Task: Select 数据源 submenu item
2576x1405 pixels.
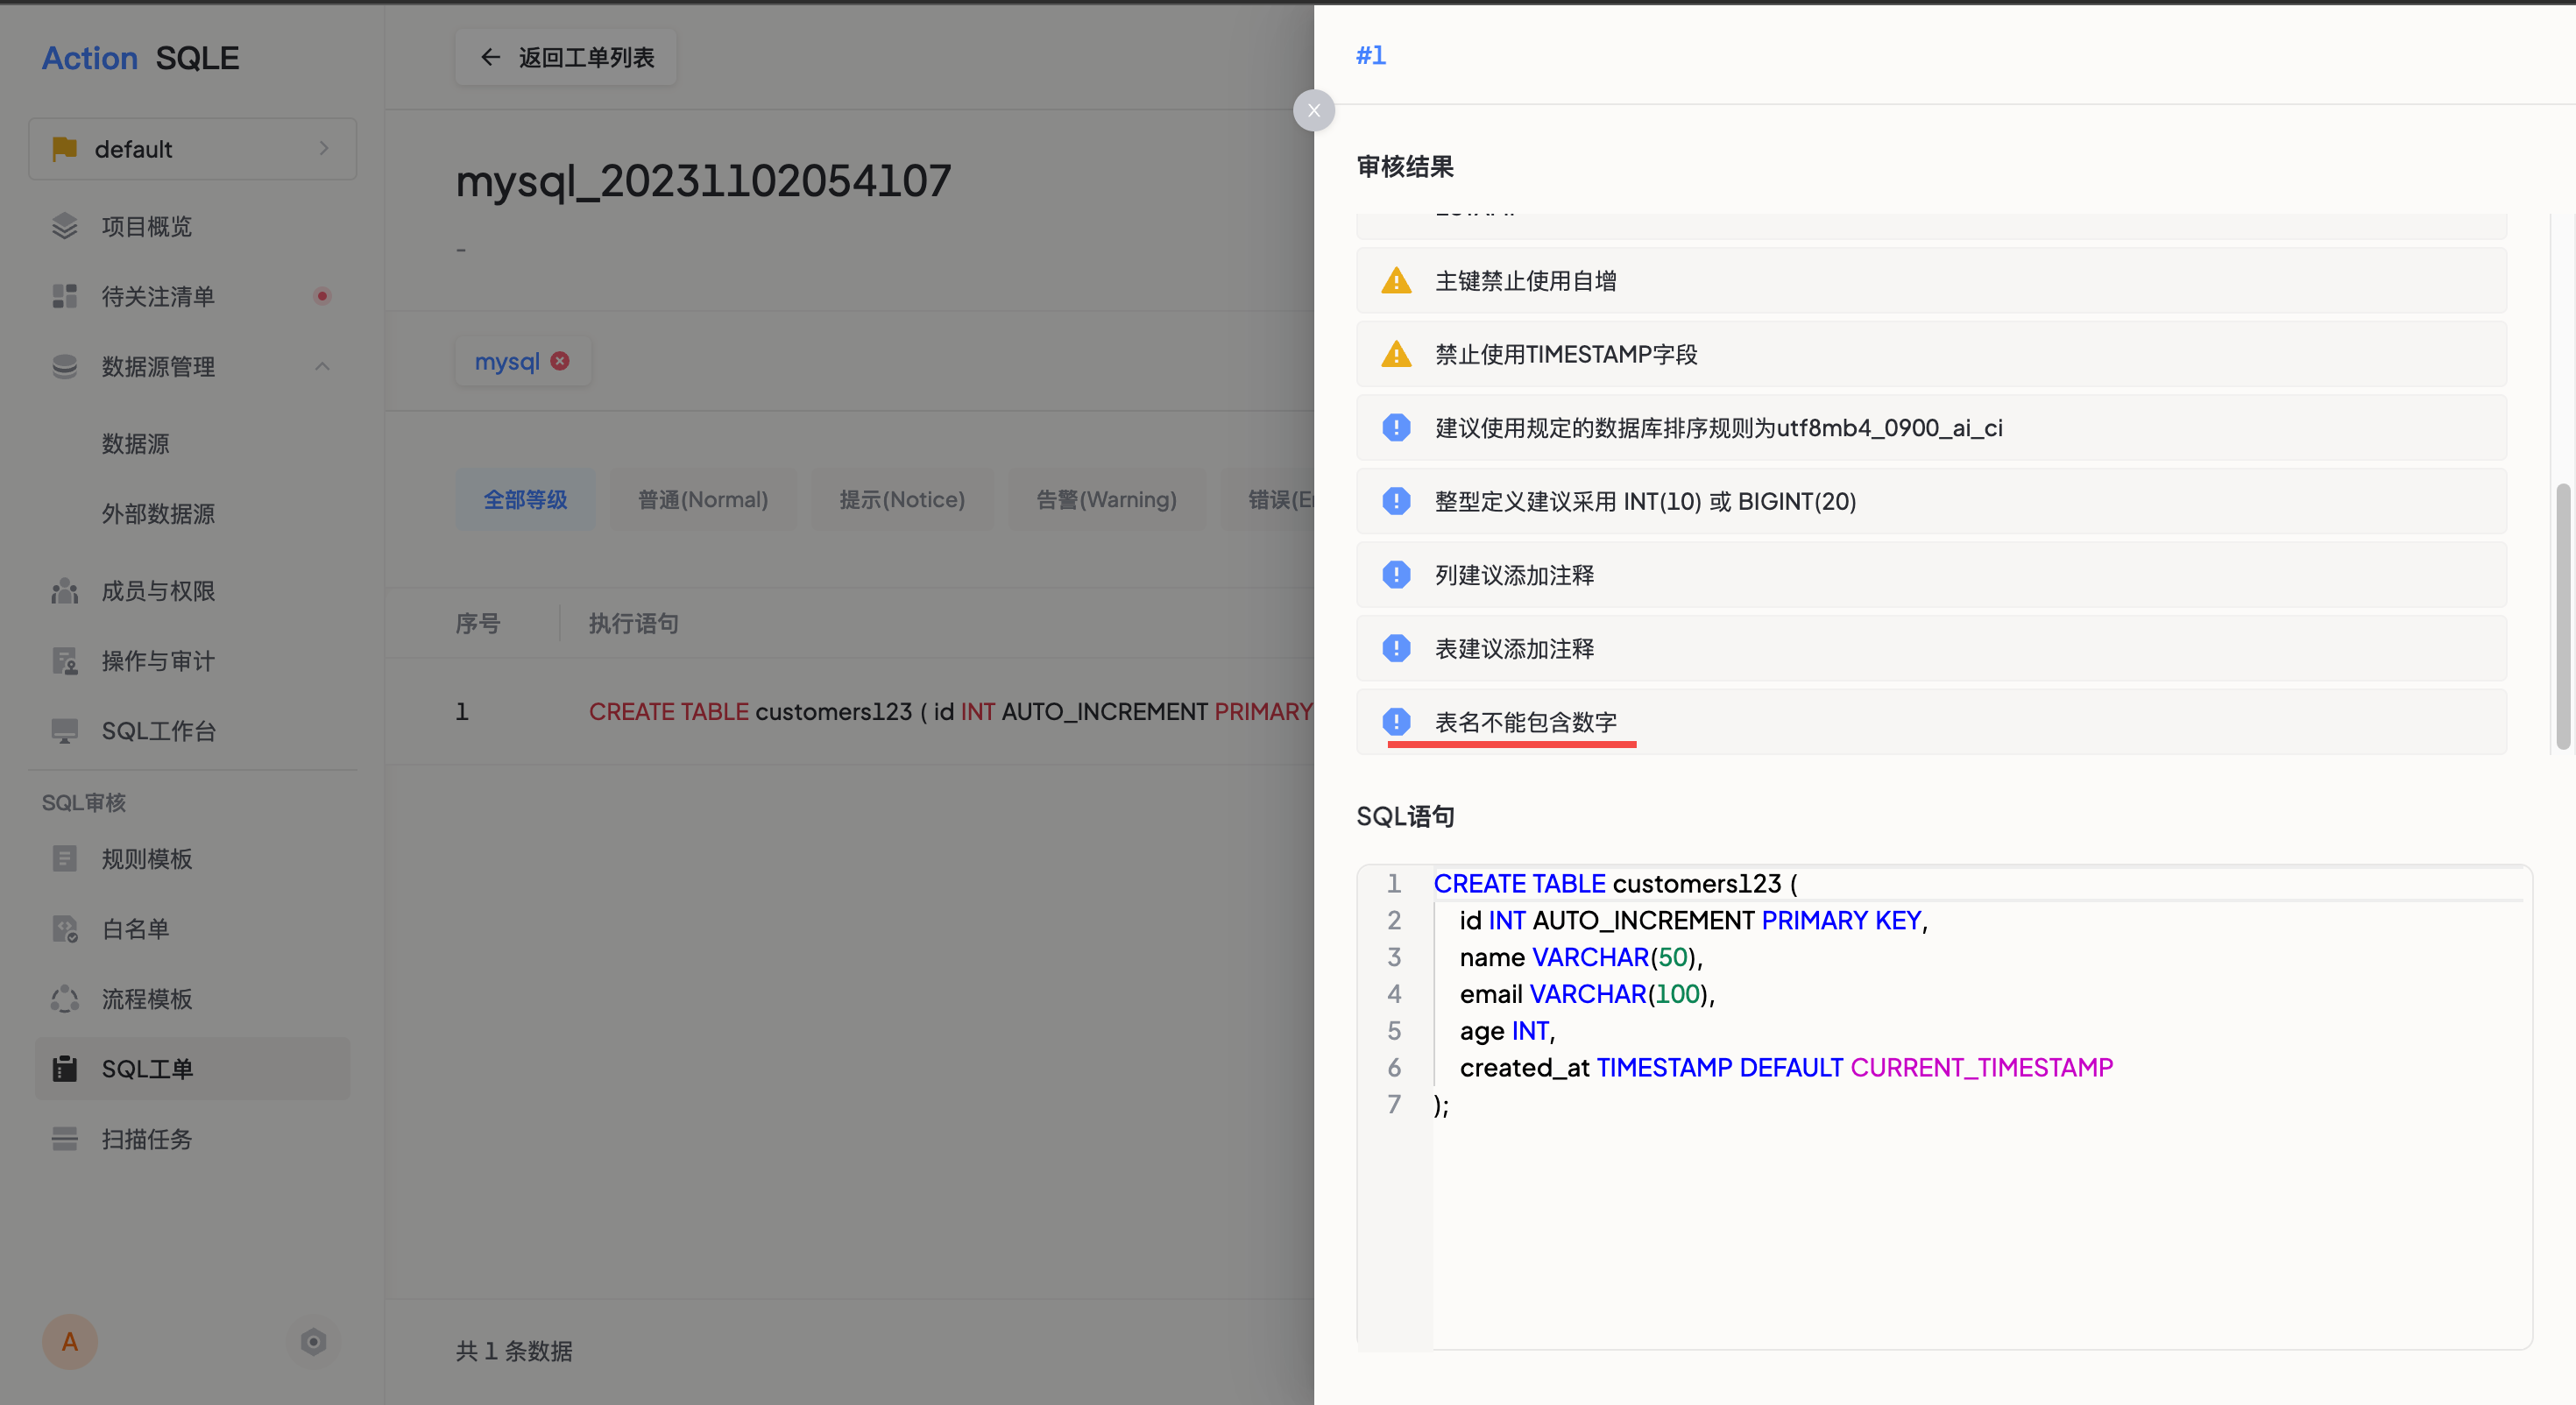Action: 135,443
